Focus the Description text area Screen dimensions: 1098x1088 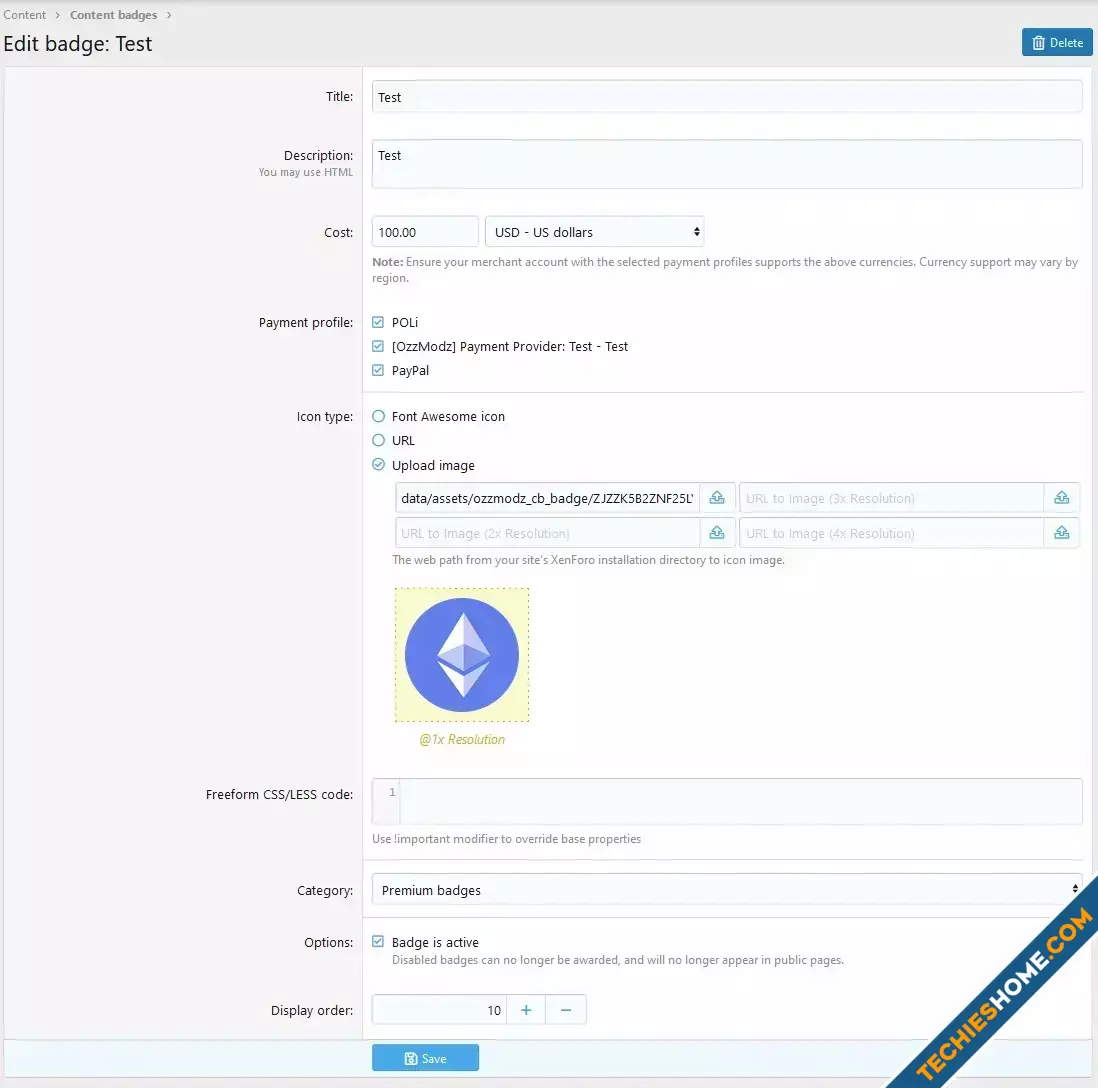[x=726, y=164]
